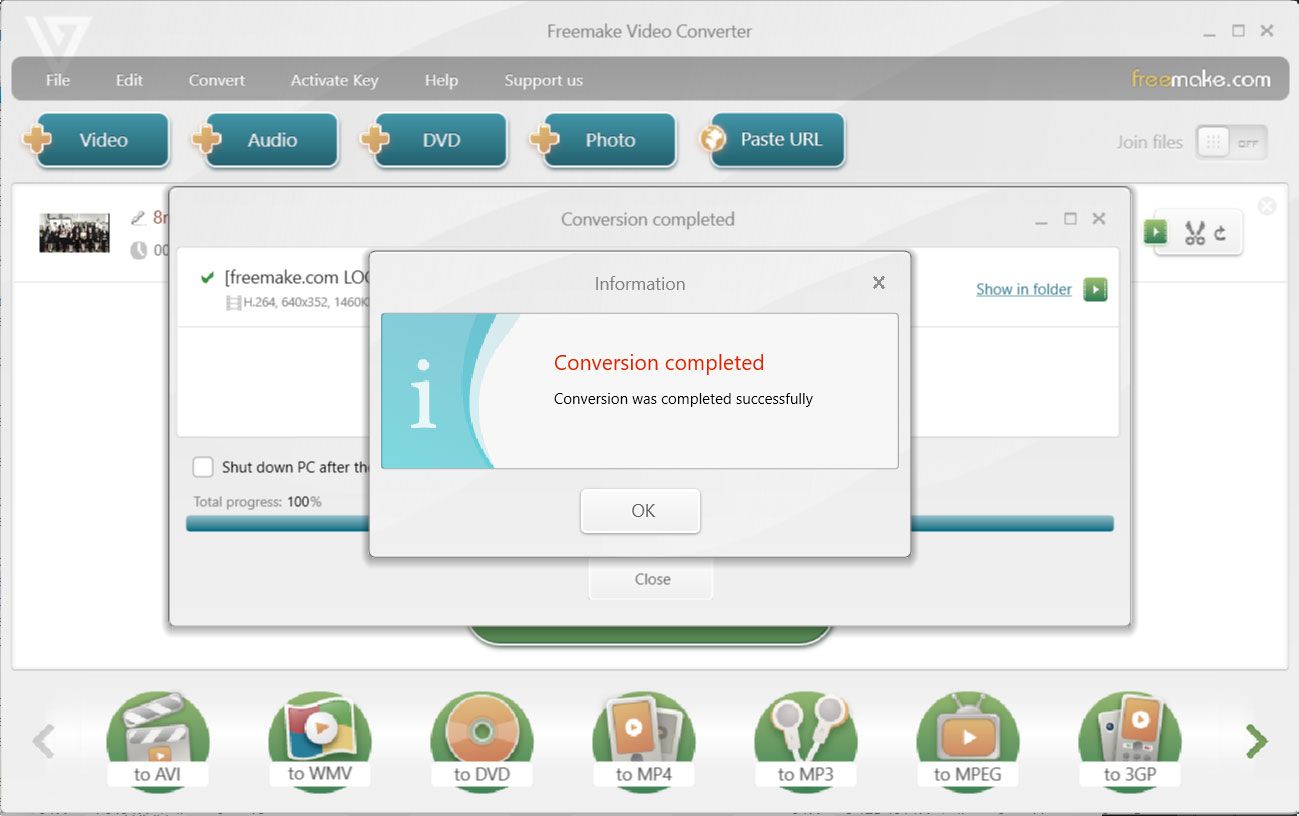Click the freemake.com logo link
The image size is (1299, 816).
click(1200, 79)
